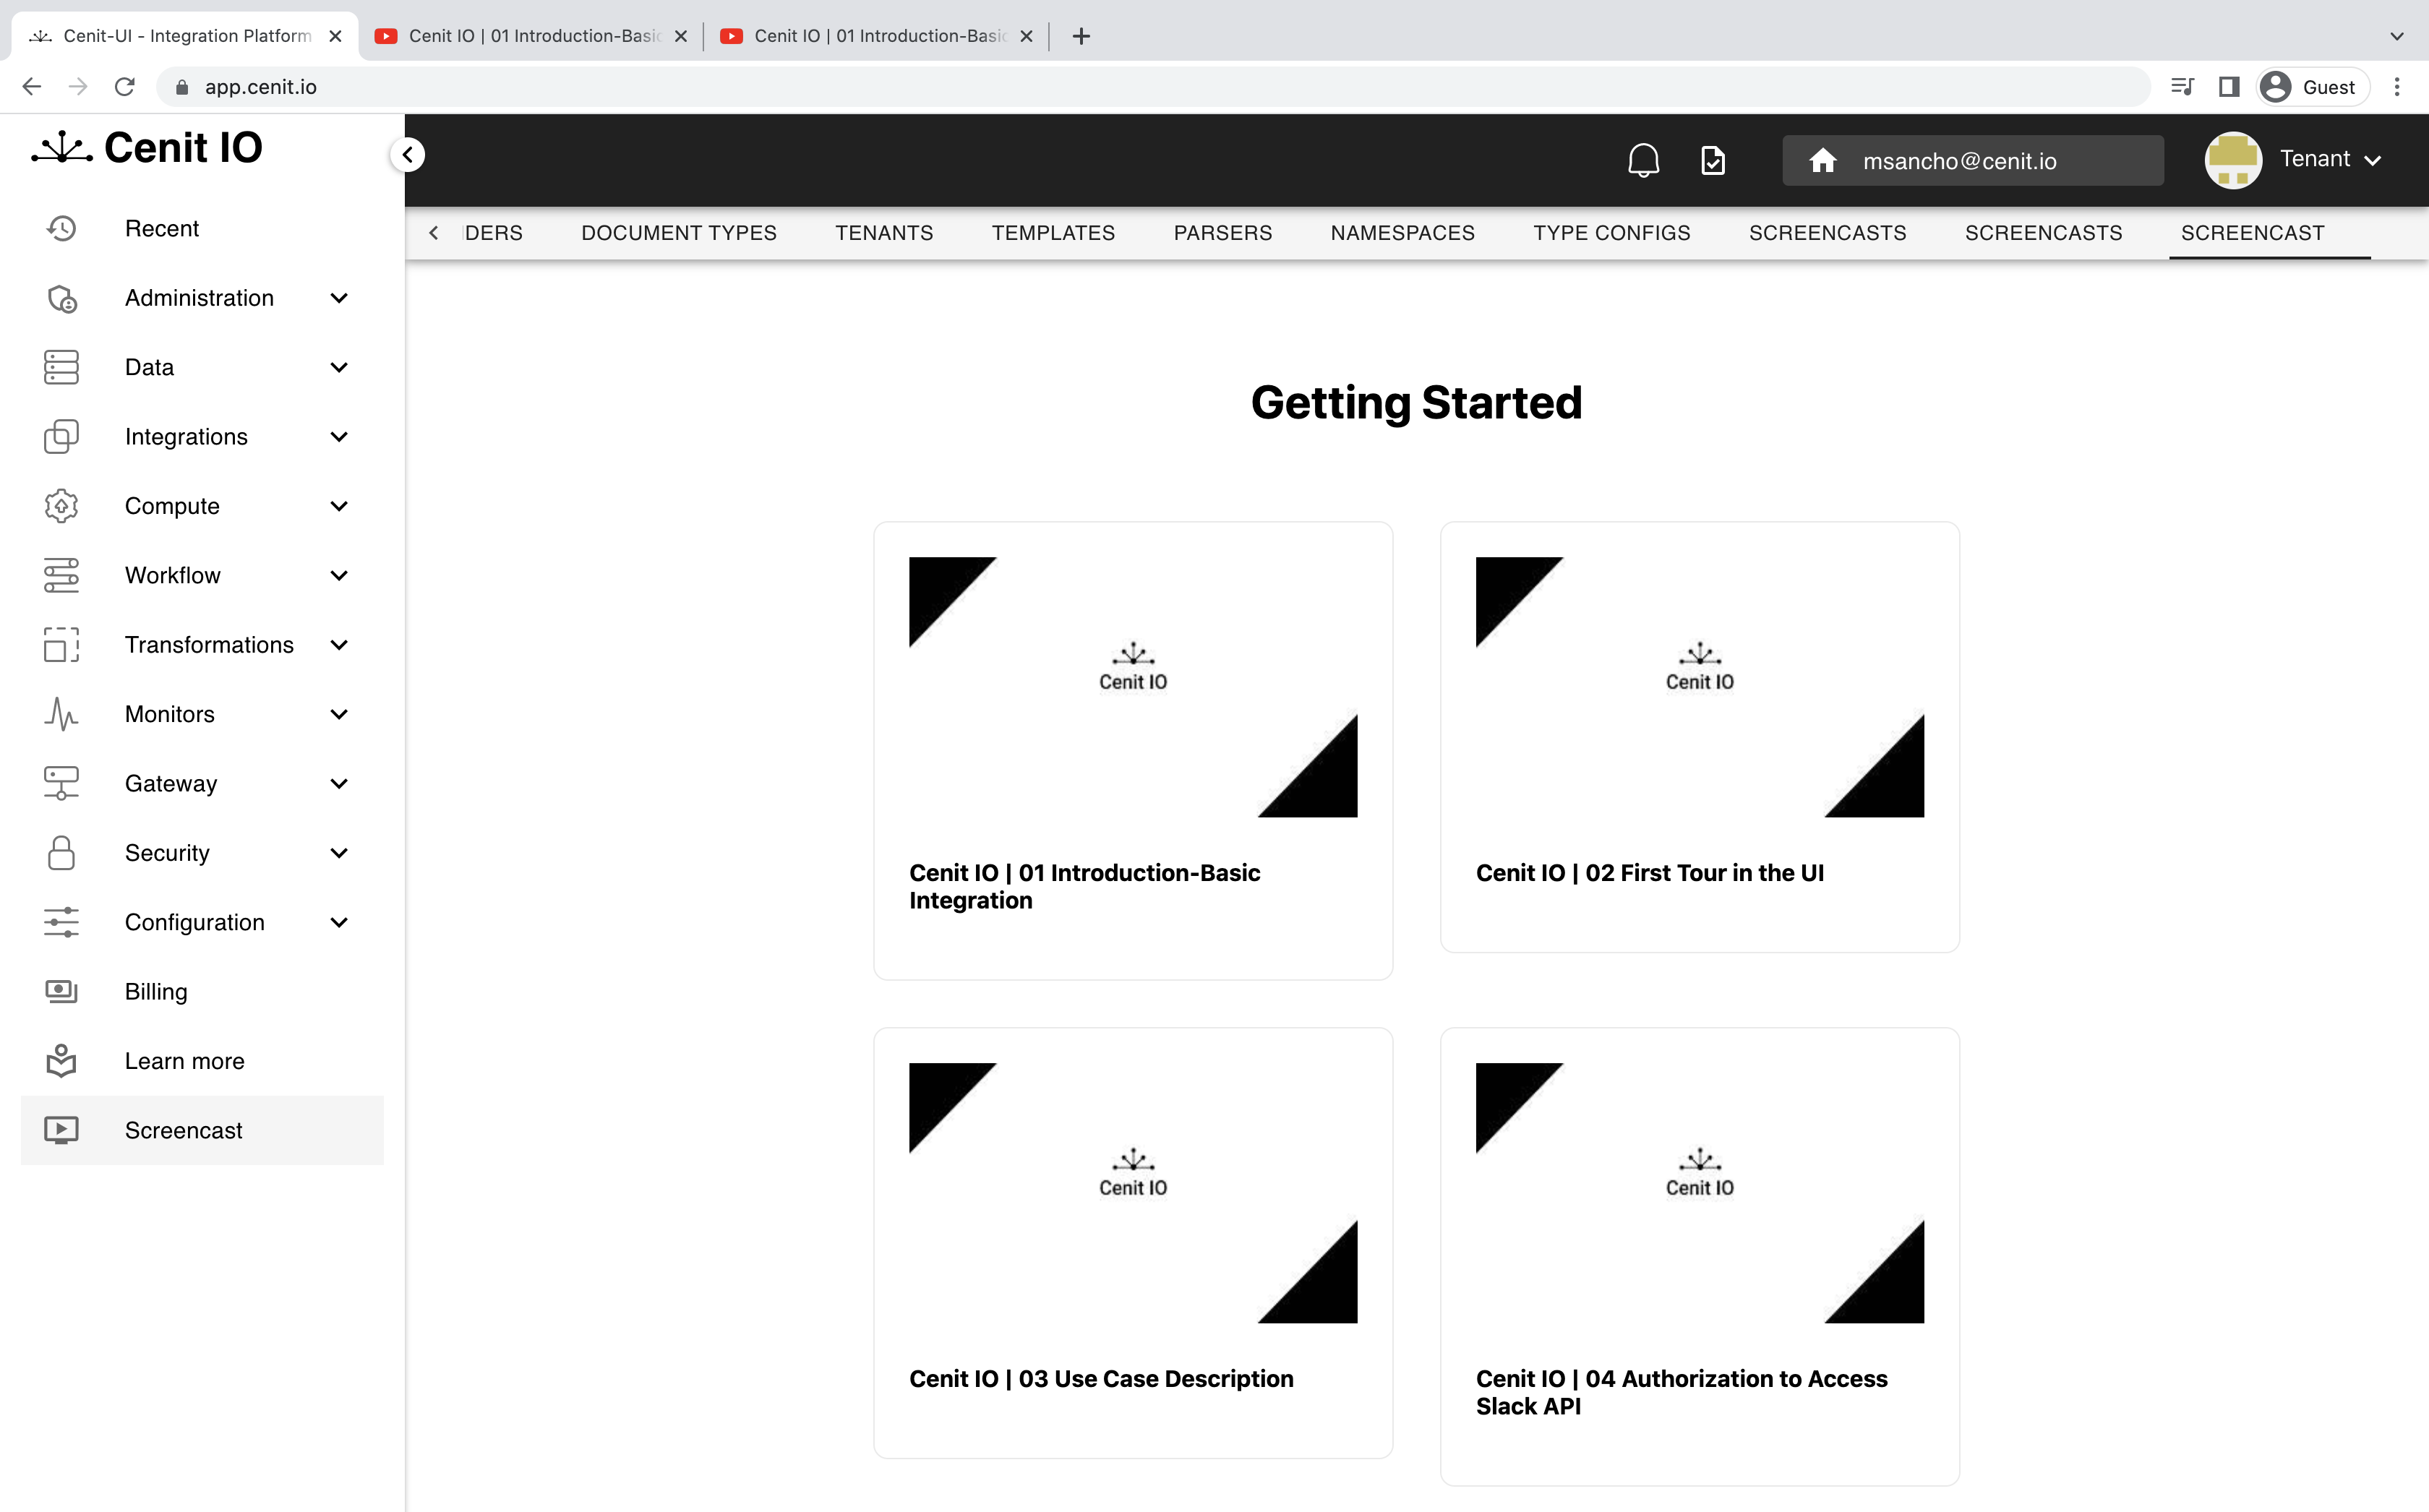Open 04 Authorization to Access Slack API card
This screenshot has width=2429, height=1512.
tap(1699, 1256)
